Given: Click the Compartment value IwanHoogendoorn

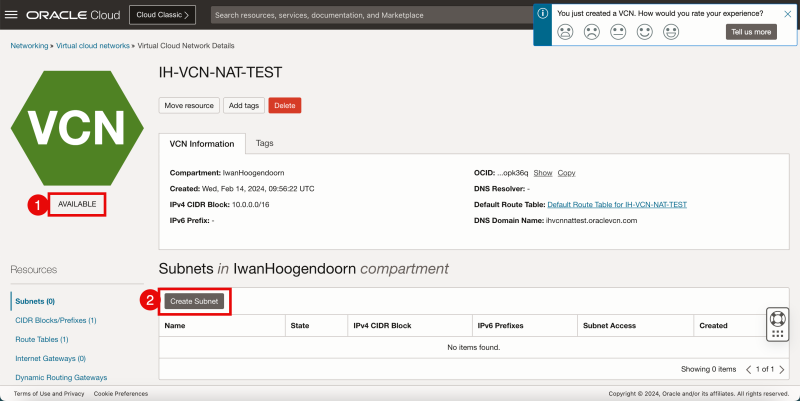Looking at the screenshot, I should tap(253, 173).
